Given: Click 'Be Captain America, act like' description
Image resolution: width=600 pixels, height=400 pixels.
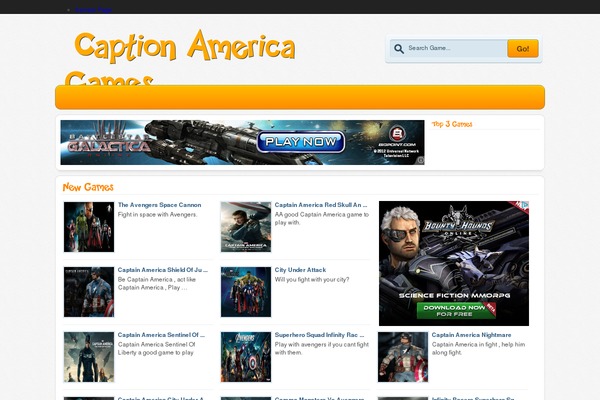Looking at the screenshot, I should tap(157, 280).
